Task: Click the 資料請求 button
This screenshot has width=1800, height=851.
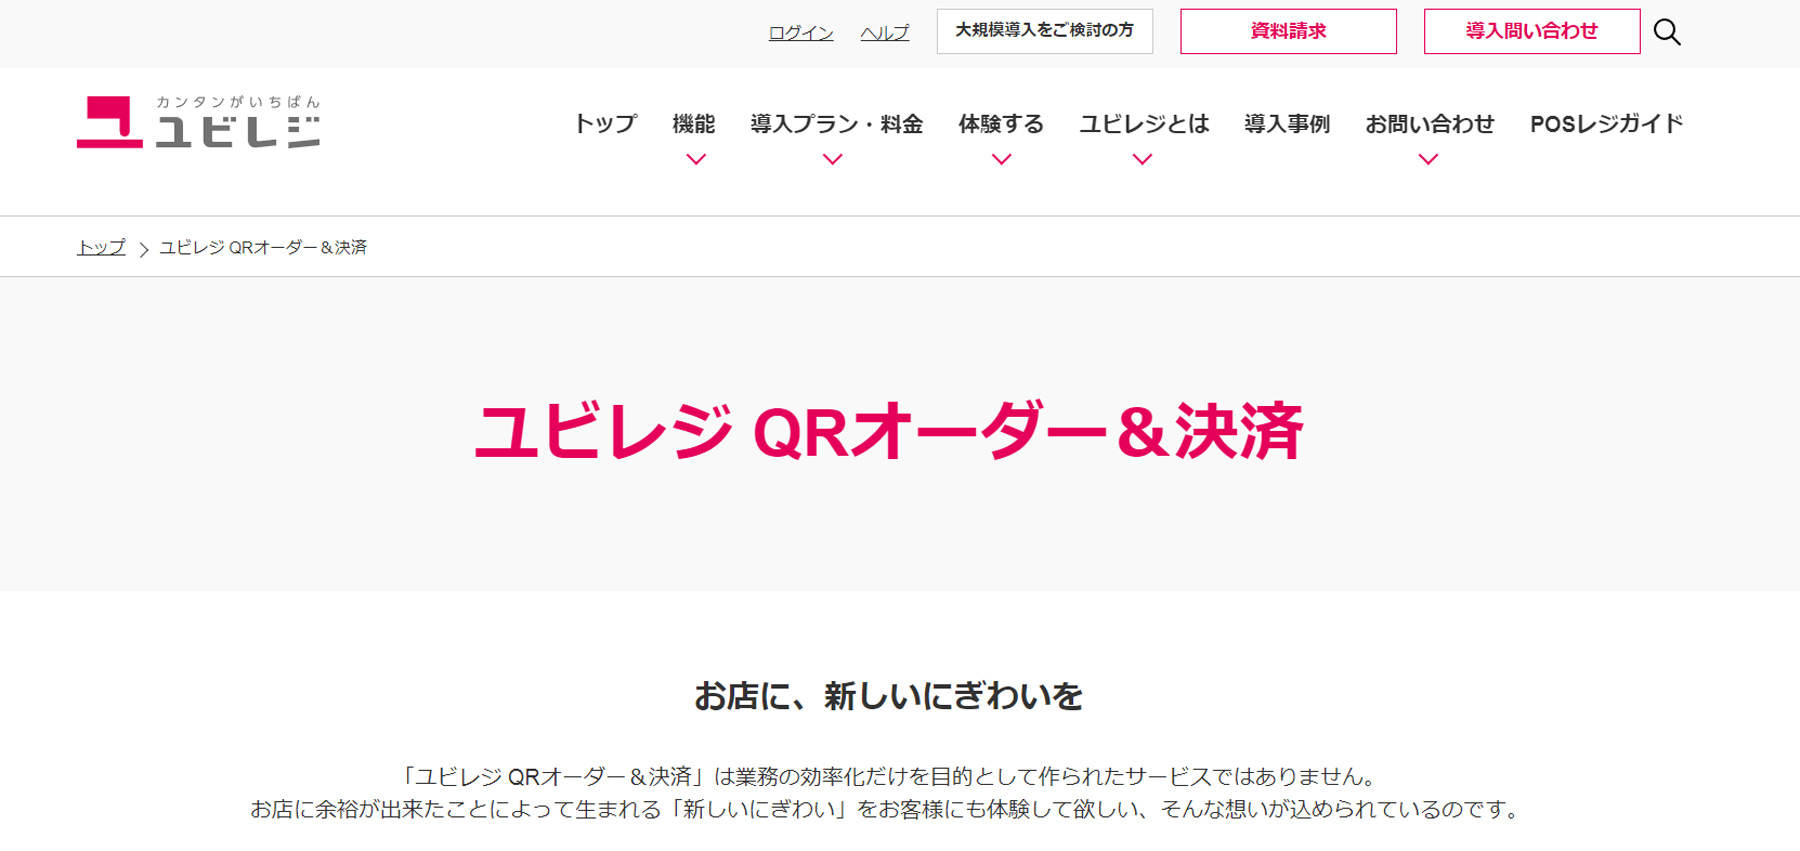Action: pyautogui.click(x=1288, y=31)
